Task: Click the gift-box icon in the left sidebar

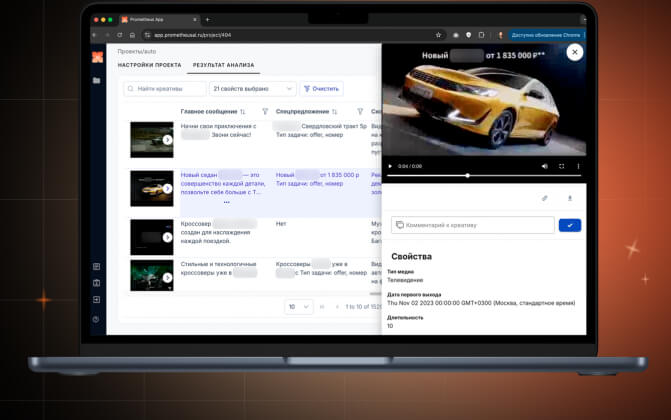Action: [x=97, y=283]
